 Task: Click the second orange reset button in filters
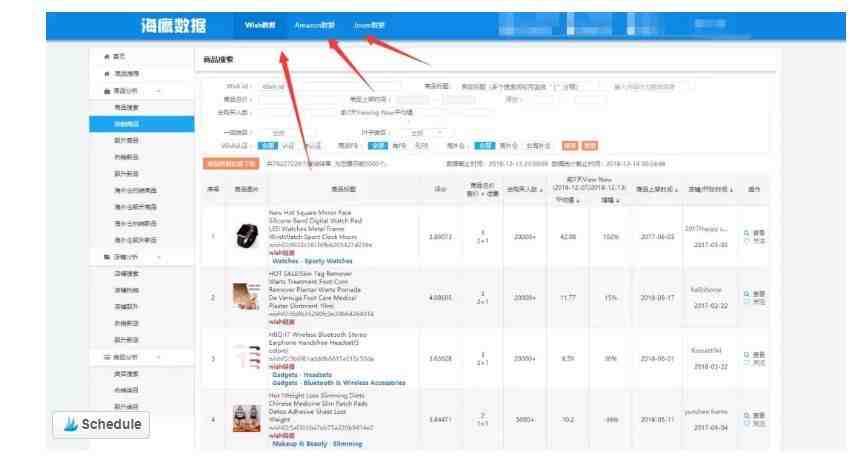tap(590, 146)
